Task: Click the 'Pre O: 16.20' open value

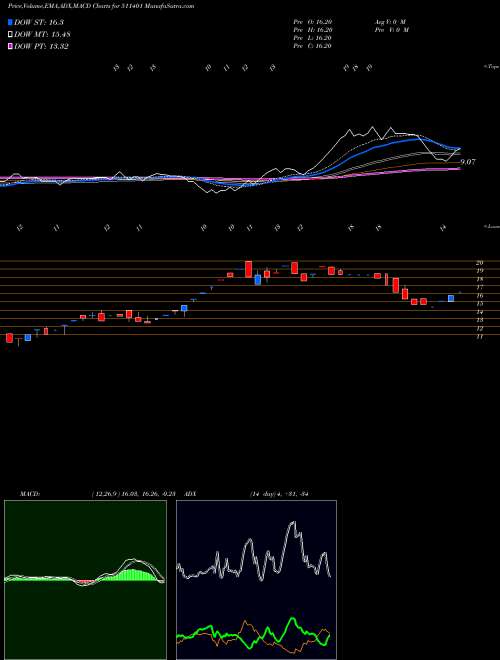Action: 313,22
